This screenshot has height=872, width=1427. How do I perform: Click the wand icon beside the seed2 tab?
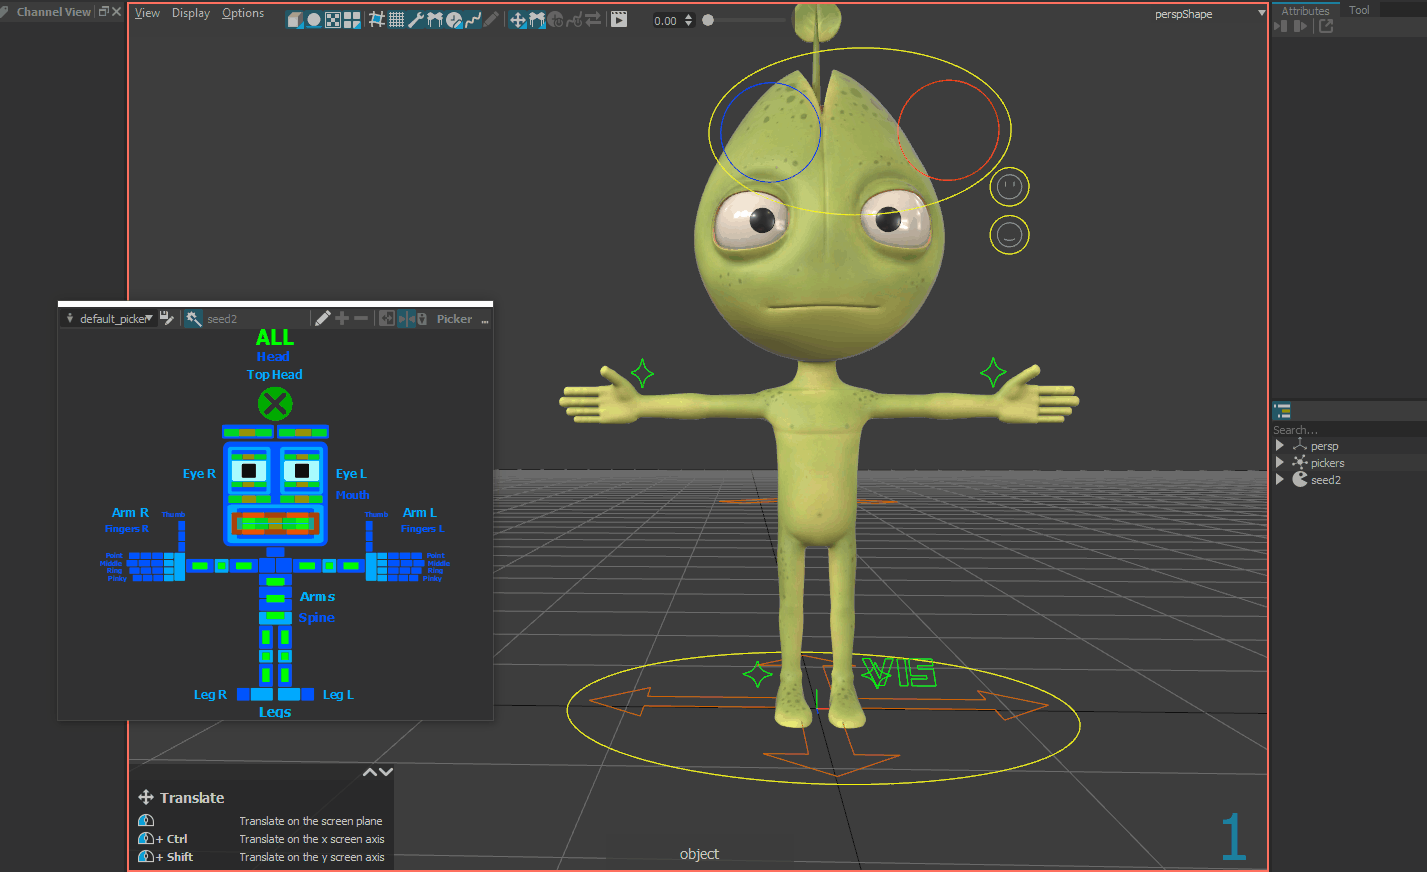192,318
